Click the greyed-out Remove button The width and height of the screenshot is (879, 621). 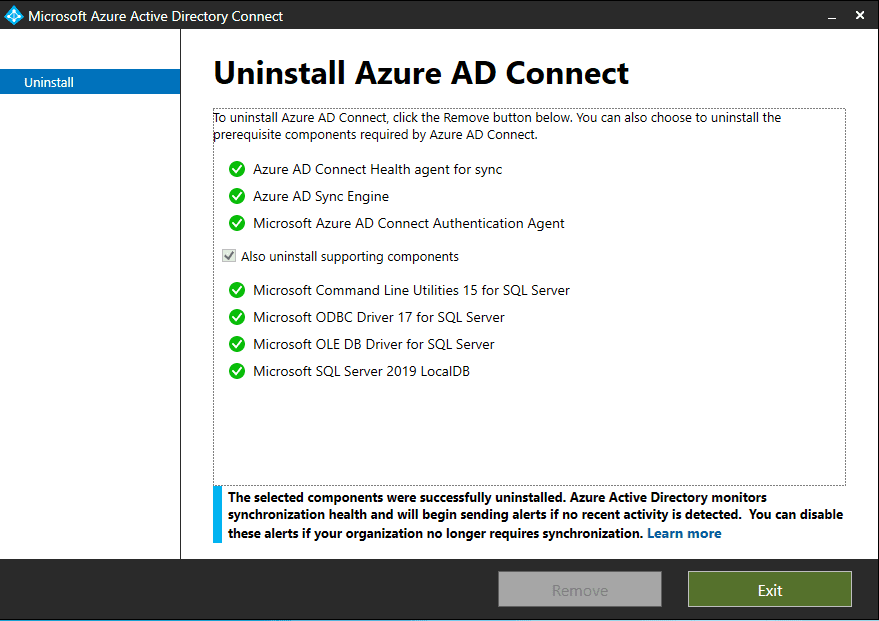tap(580, 590)
